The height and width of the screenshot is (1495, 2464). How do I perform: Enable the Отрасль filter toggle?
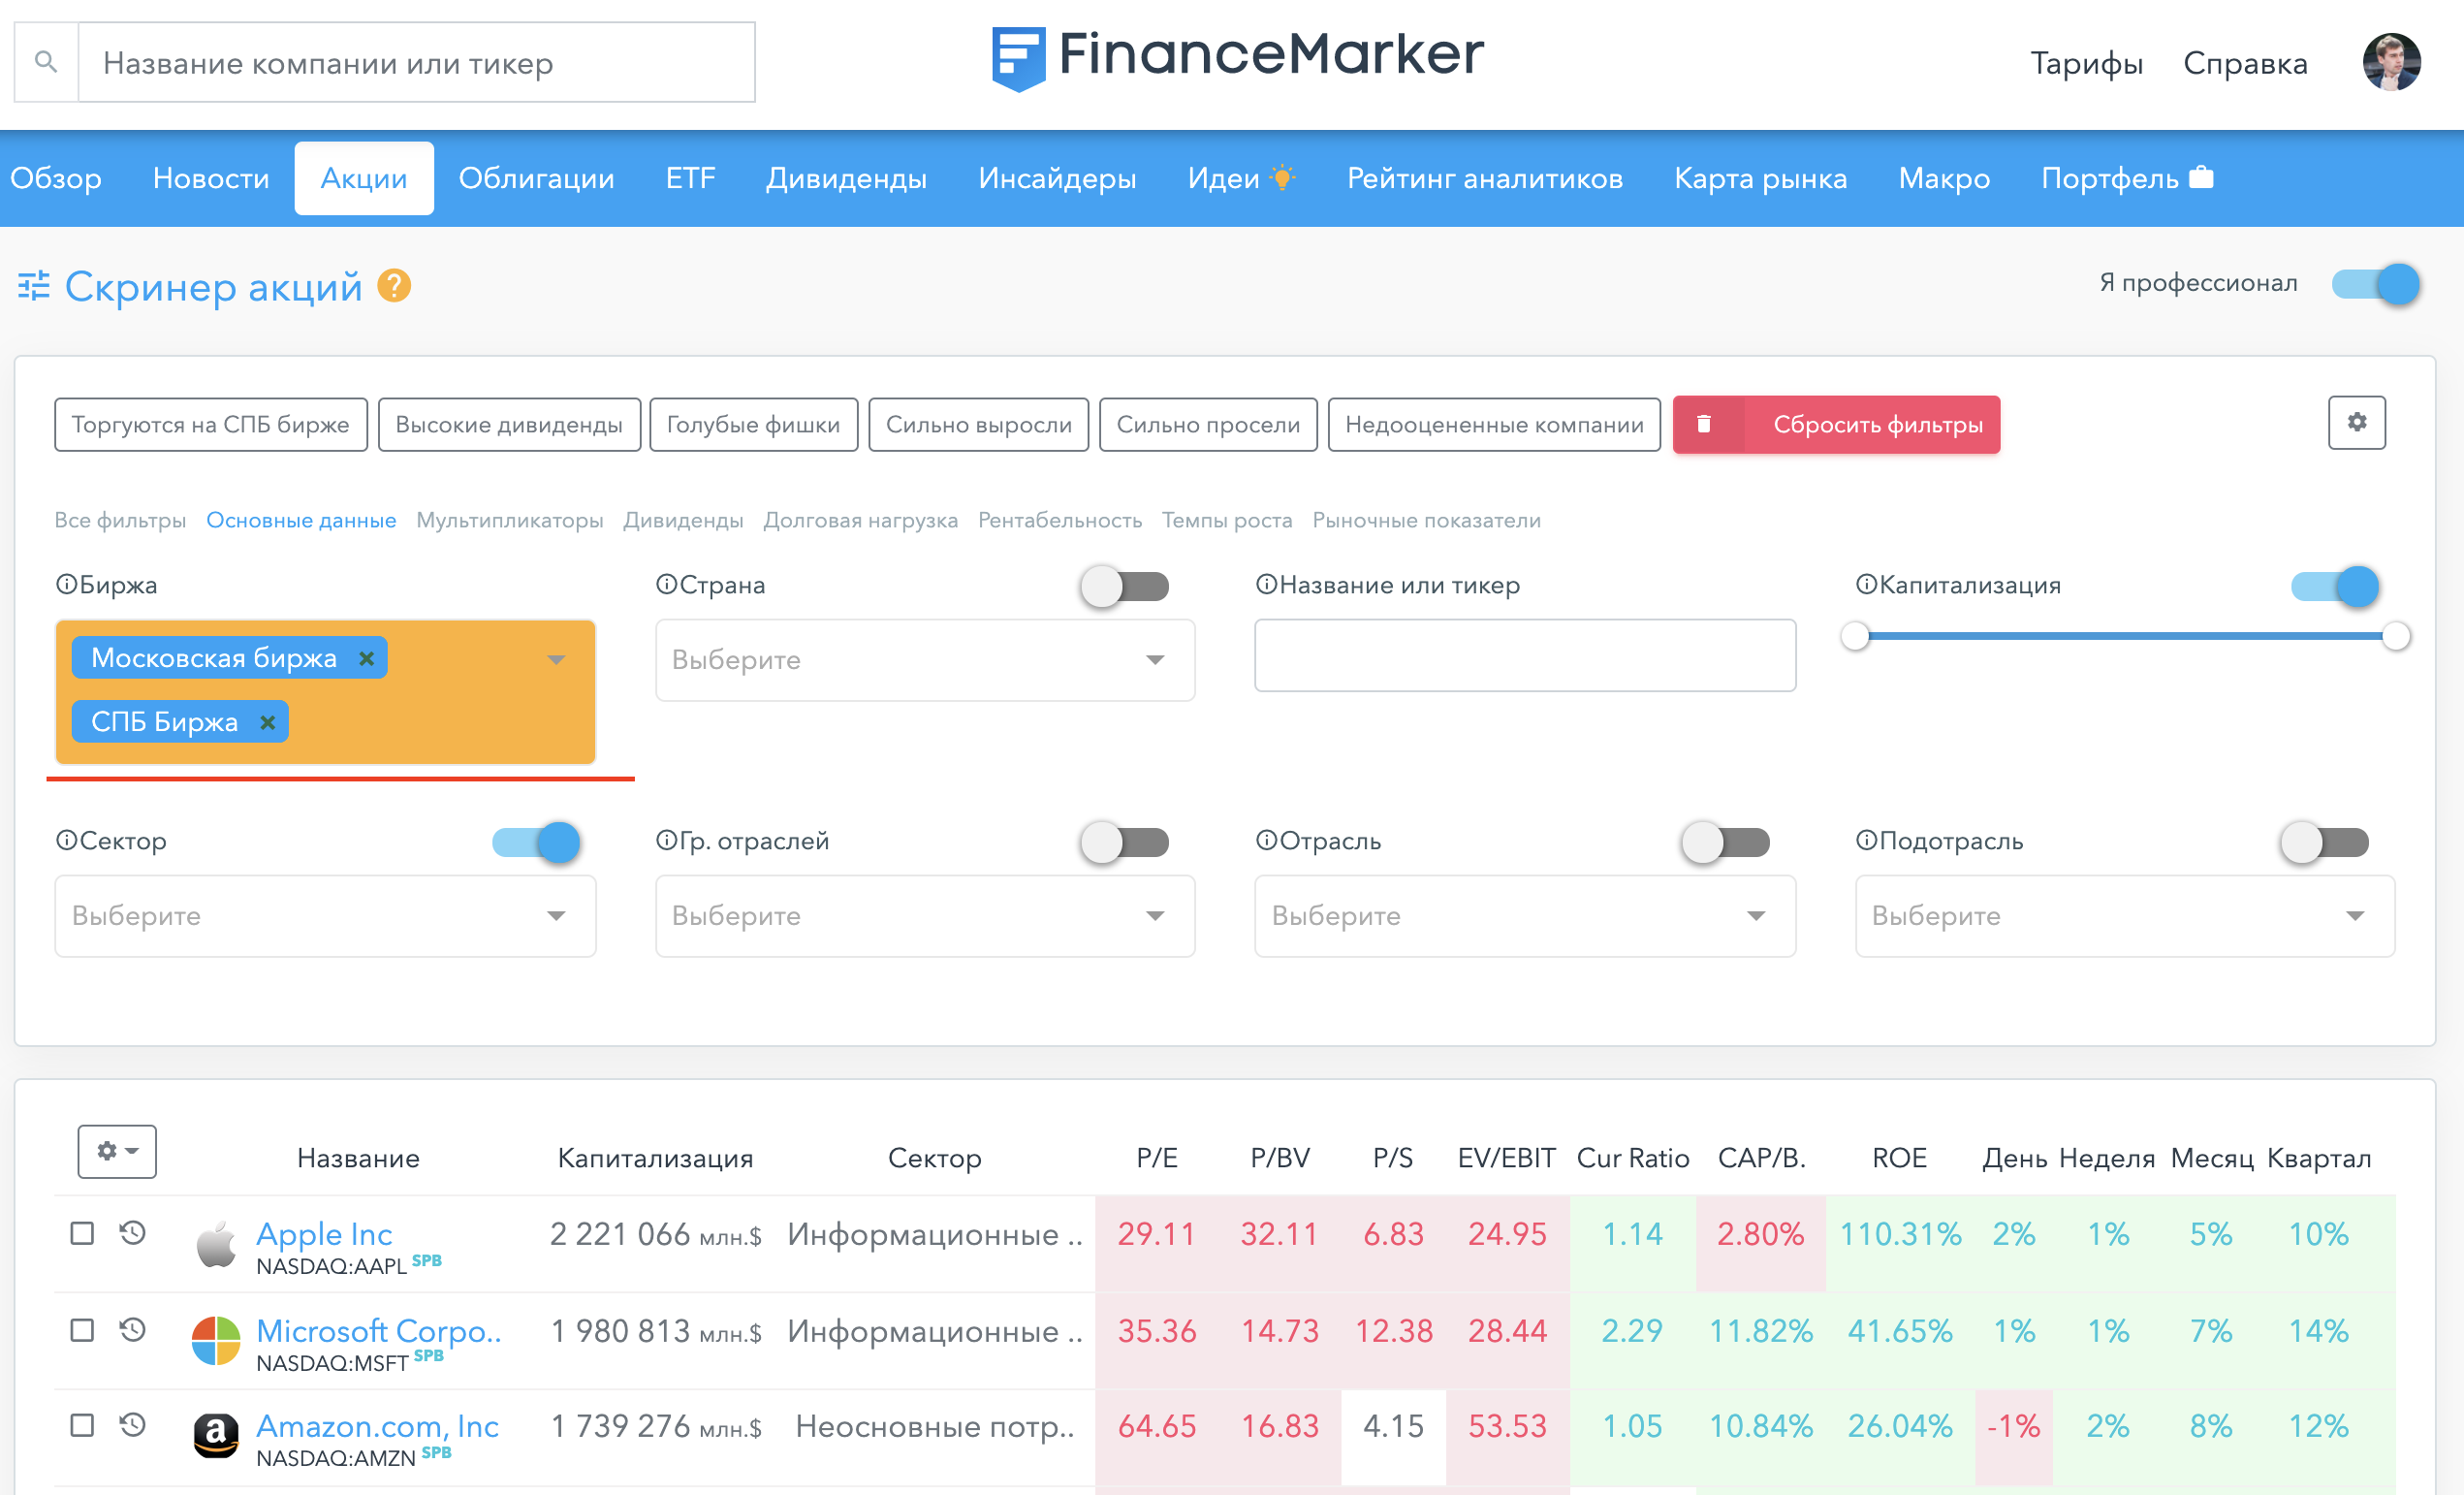click(1725, 842)
